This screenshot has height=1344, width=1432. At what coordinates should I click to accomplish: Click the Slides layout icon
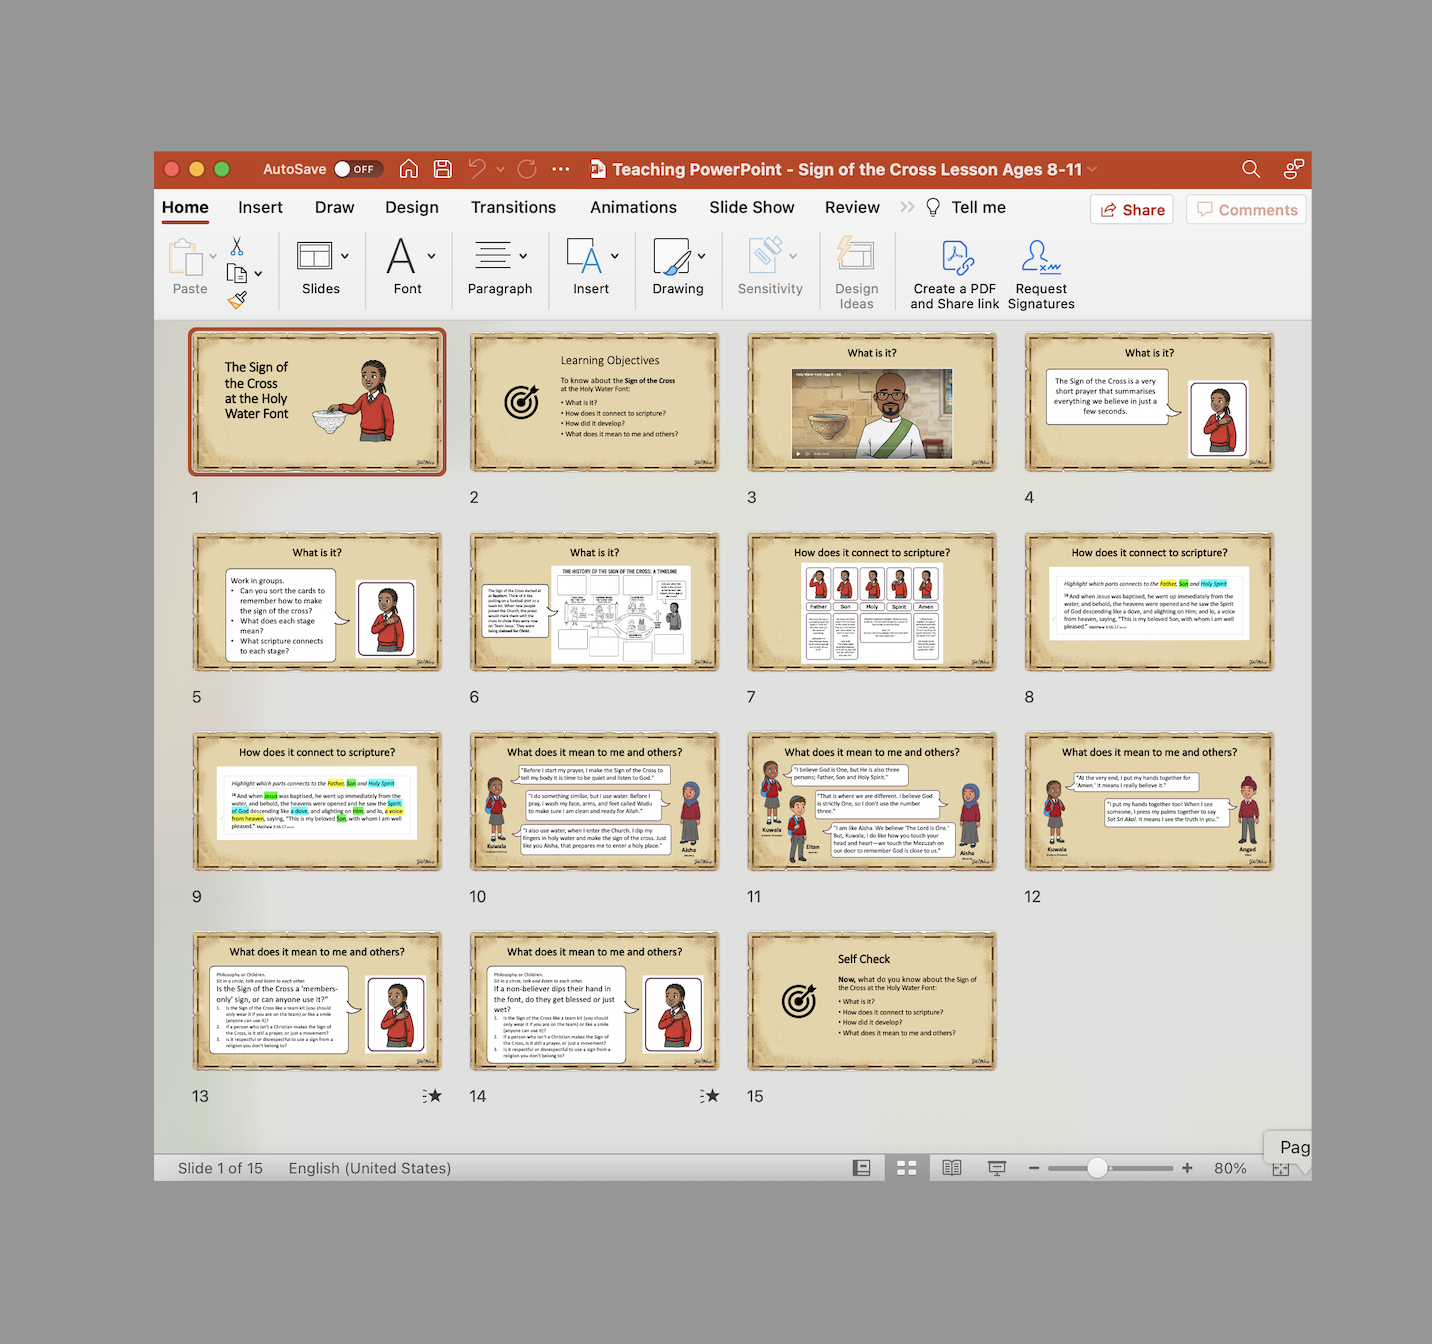click(x=314, y=256)
